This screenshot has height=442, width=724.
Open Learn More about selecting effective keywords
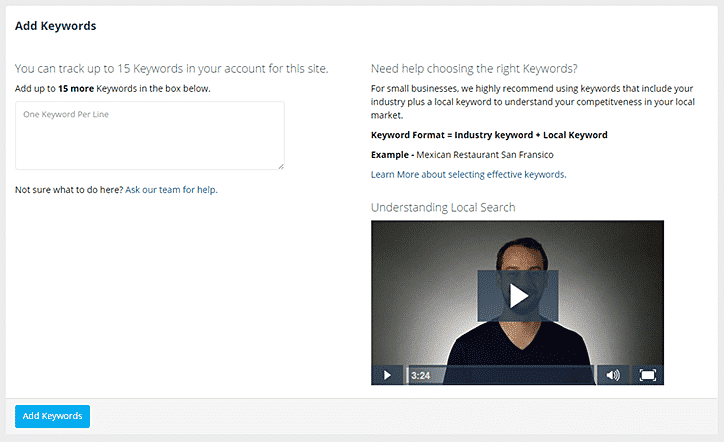point(468,175)
